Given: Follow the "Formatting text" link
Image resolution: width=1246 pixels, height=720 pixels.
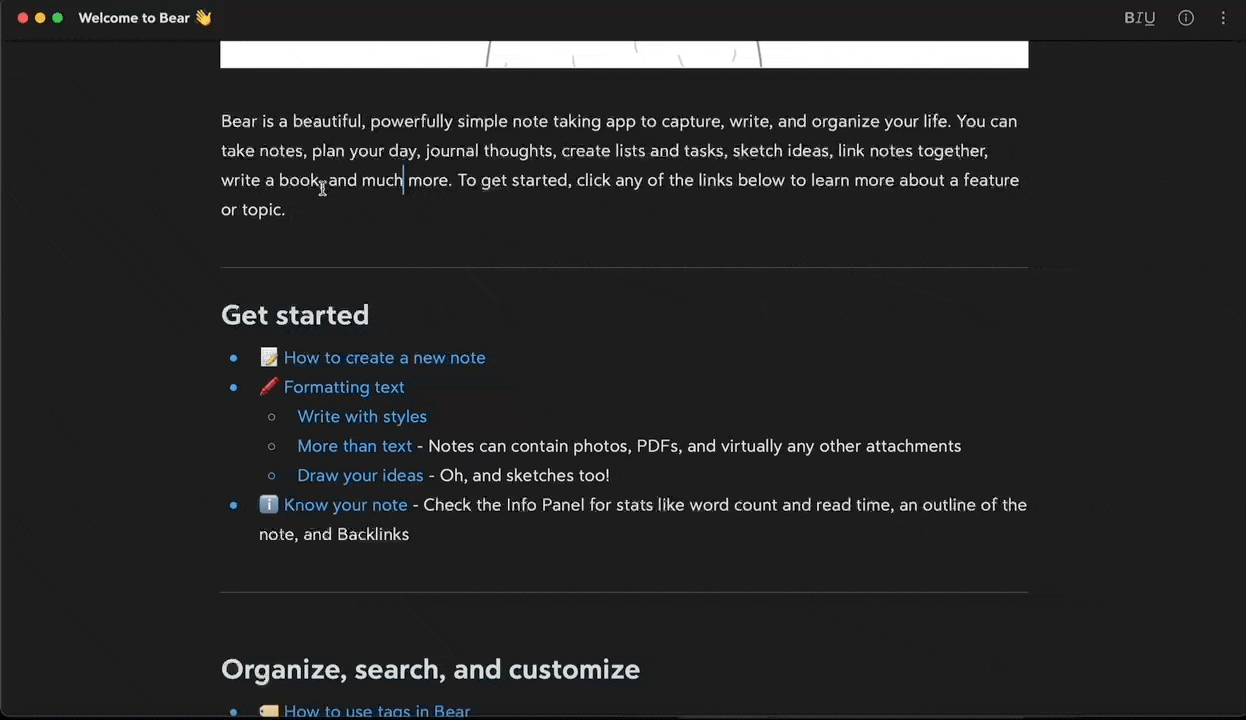Looking at the screenshot, I should point(344,387).
